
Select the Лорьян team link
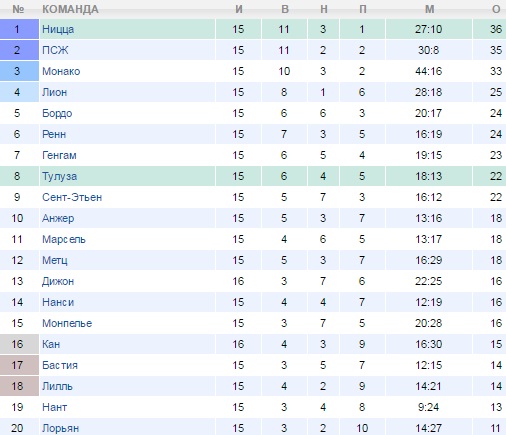click(x=60, y=428)
